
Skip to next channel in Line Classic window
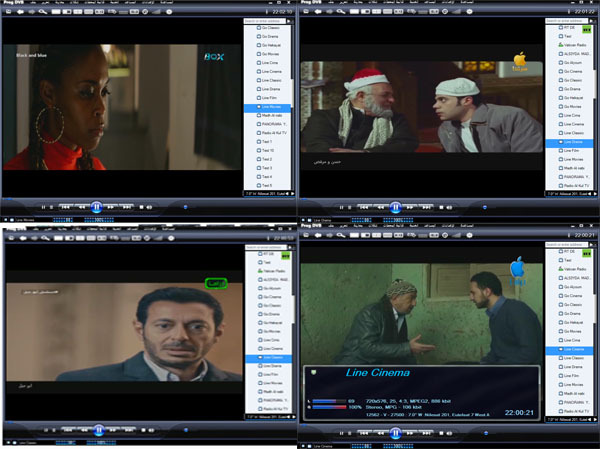[x=129, y=430]
